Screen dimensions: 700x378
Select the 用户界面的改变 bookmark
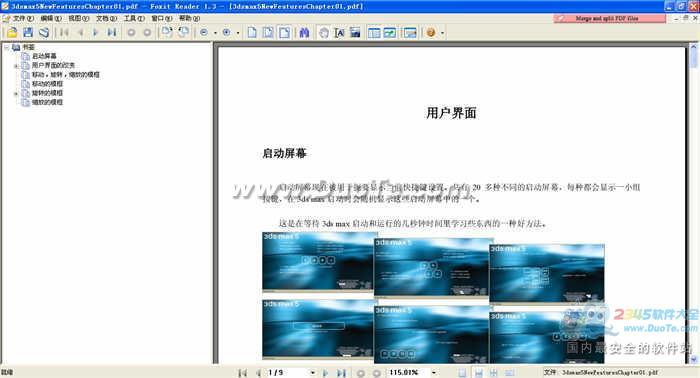(53, 65)
